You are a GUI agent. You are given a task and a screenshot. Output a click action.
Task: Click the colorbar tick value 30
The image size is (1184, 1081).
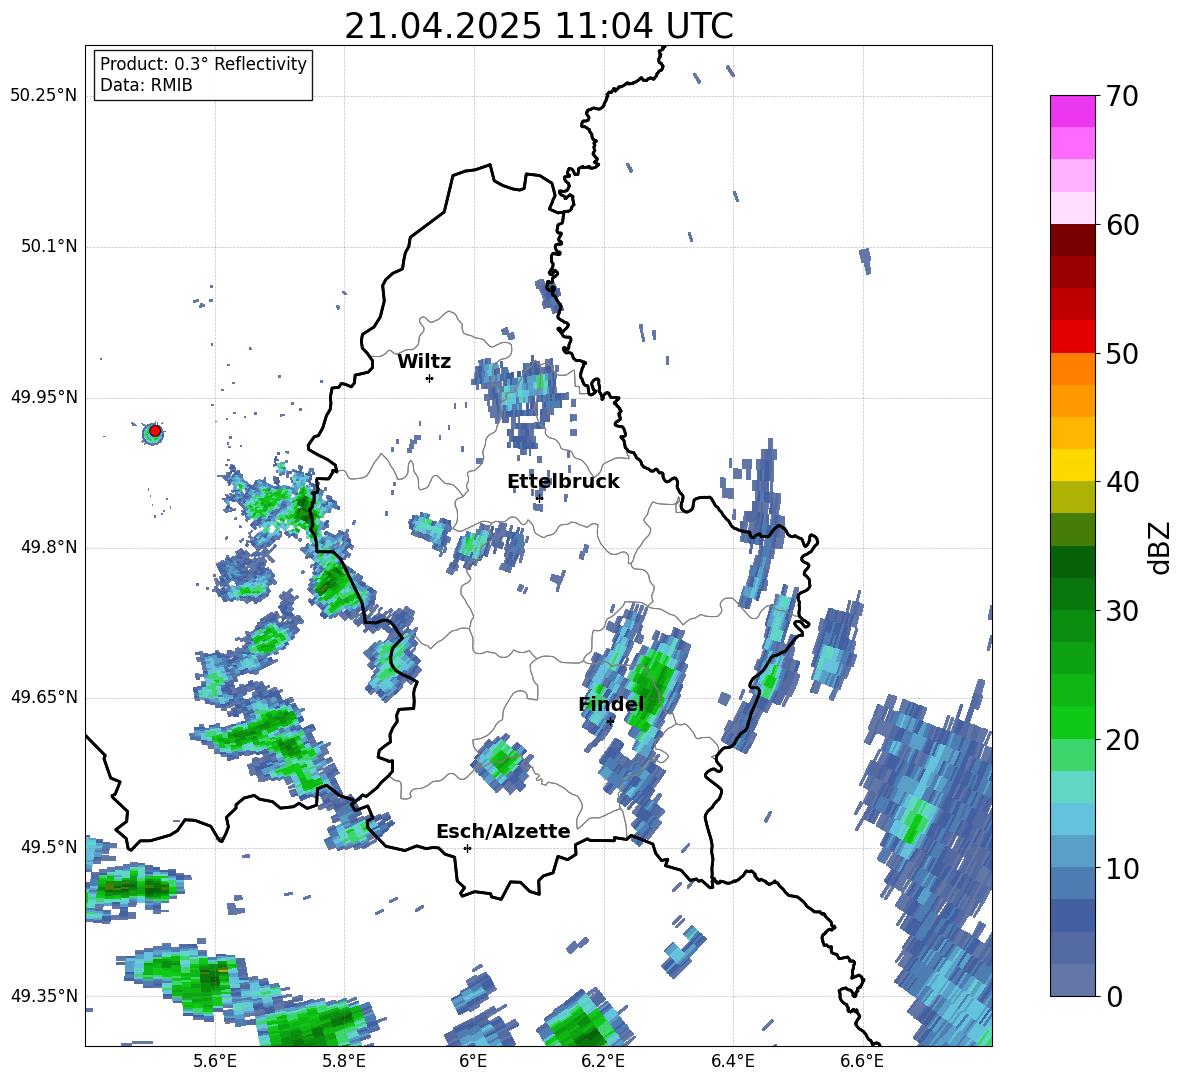[x=1122, y=611]
